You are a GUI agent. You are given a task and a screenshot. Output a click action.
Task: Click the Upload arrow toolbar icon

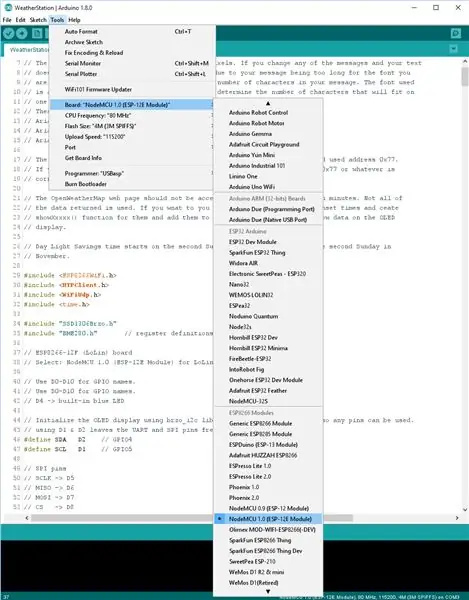pyautogui.click(x=21, y=34)
